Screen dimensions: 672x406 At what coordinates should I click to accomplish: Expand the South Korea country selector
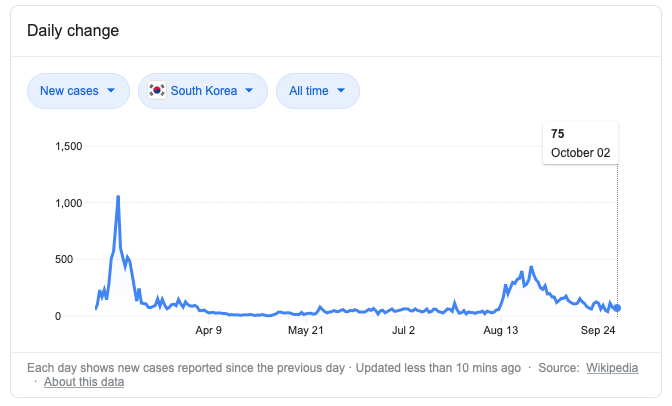[x=203, y=91]
